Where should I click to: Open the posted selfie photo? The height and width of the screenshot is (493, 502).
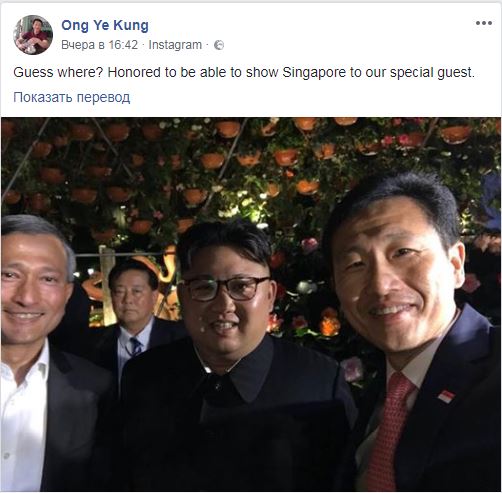point(251,304)
